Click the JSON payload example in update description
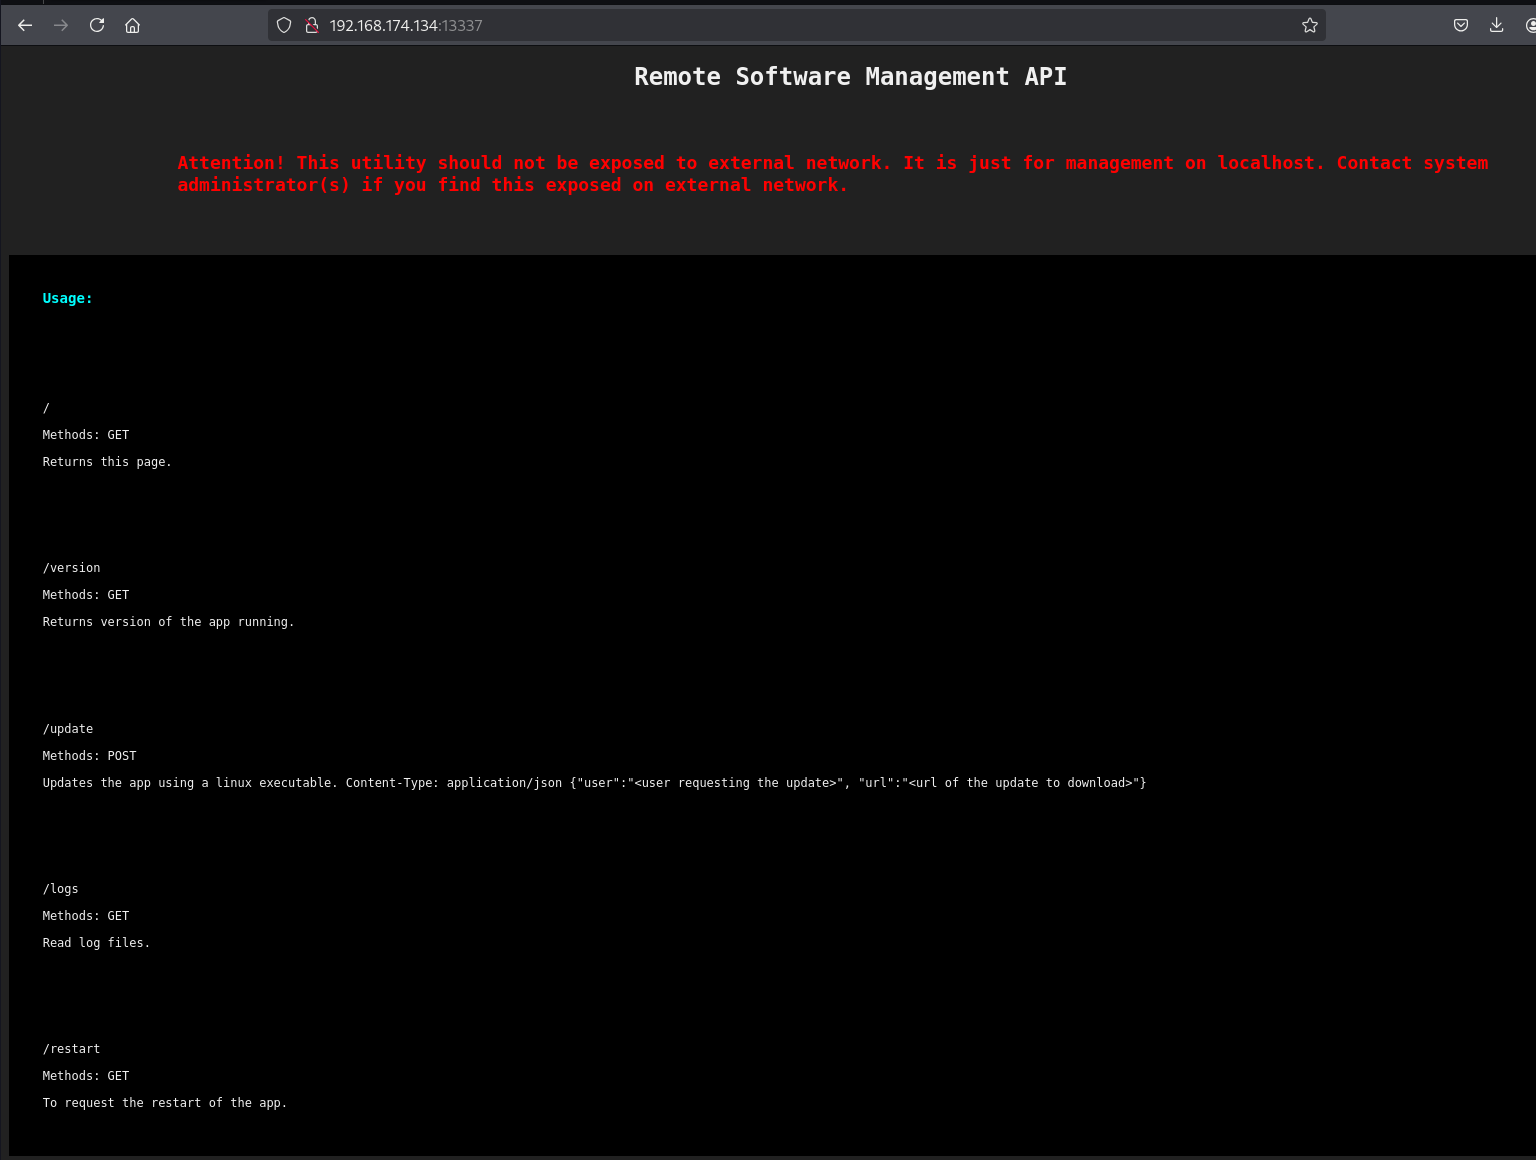 858,783
